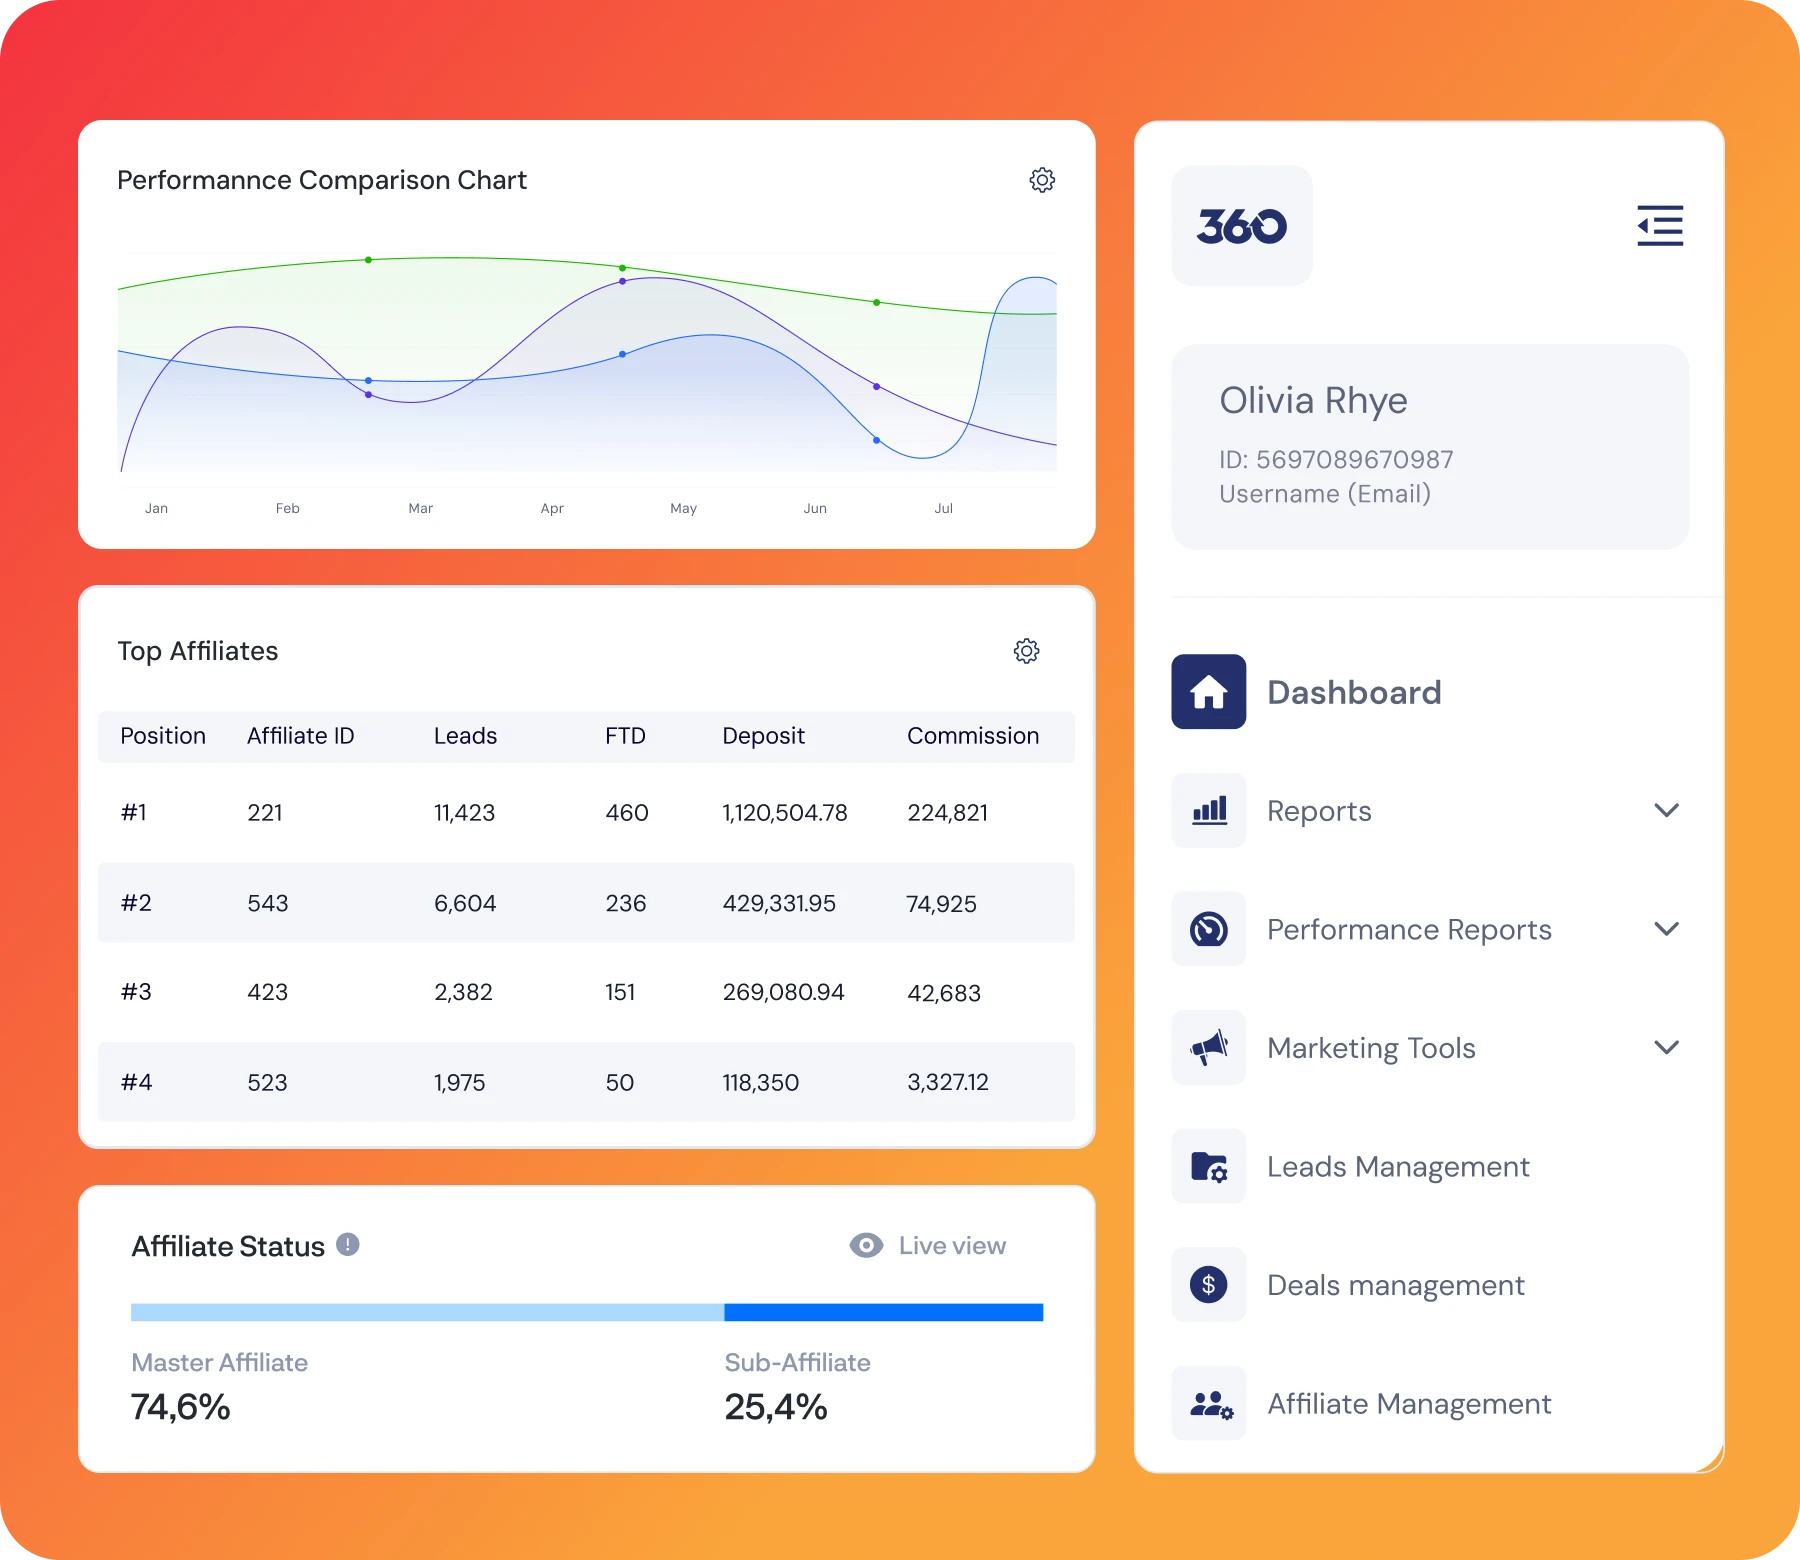This screenshot has height=1560, width=1800.
Task: Open Top Affiliates settings gear
Action: pyautogui.click(x=1026, y=651)
